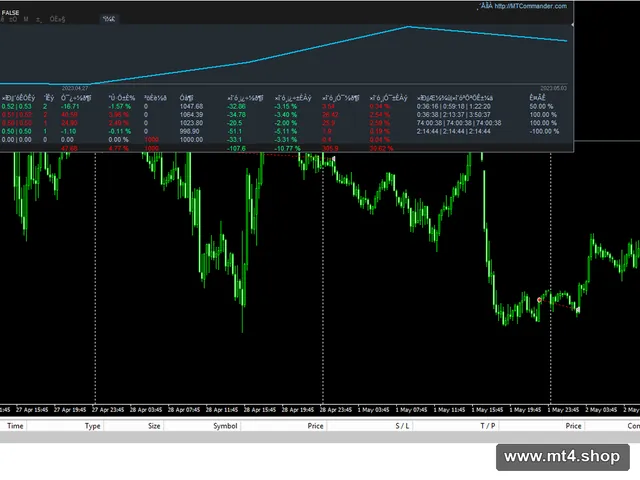The width and height of the screenshot is (640, 480).
Task: Select the -20.5 drawdown value
Action: 235,123
